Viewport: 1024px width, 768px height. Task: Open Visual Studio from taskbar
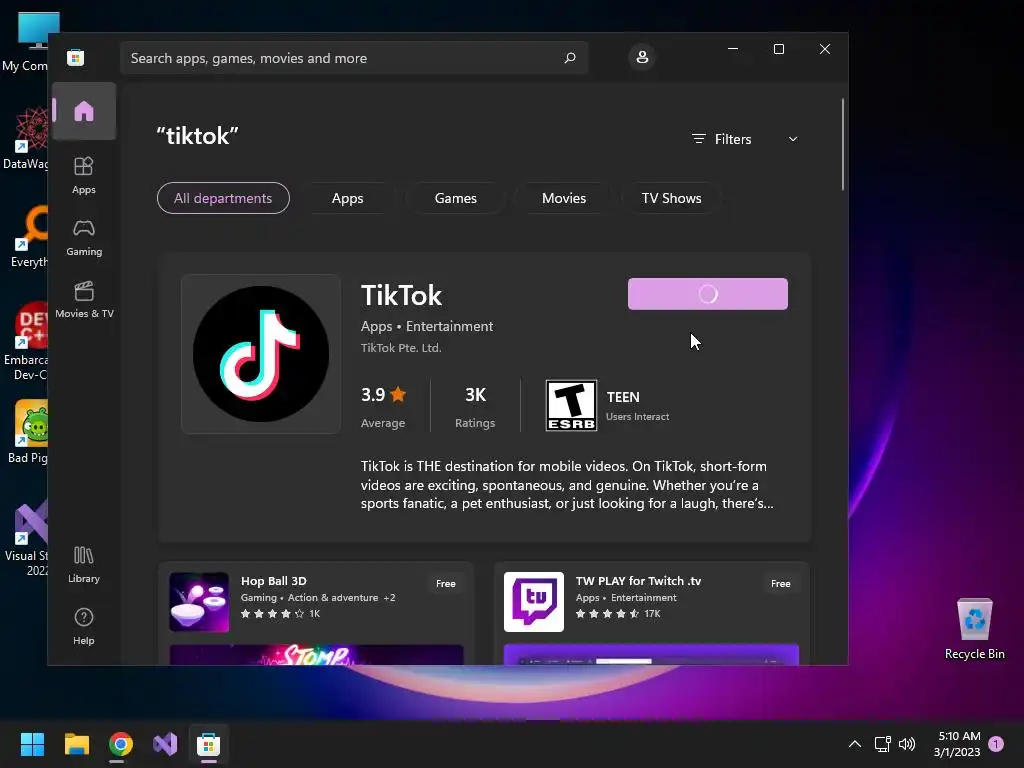pyautogui.click(x=165, y=744)
